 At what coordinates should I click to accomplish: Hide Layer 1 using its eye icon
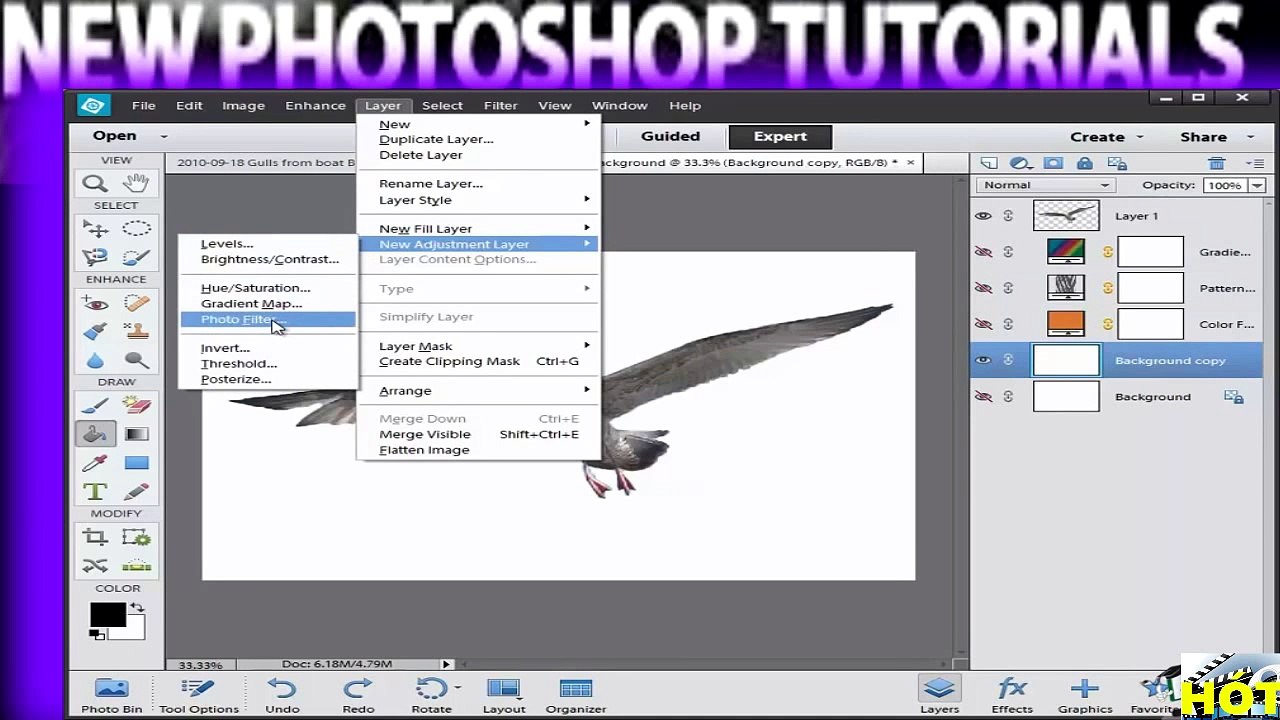(x=983, y=216)
